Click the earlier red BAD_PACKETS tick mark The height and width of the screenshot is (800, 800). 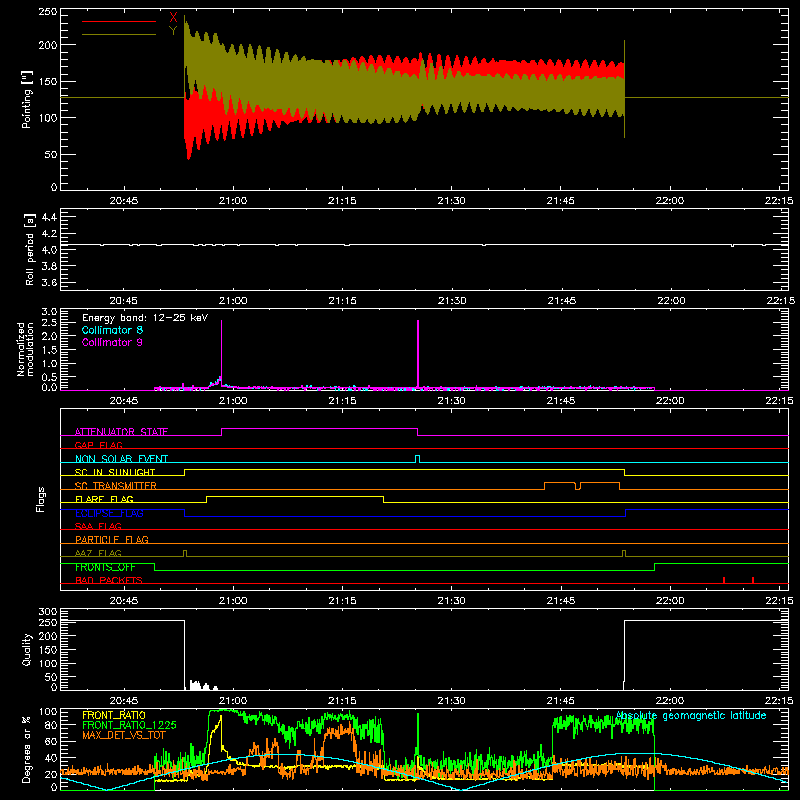[724, 580]
